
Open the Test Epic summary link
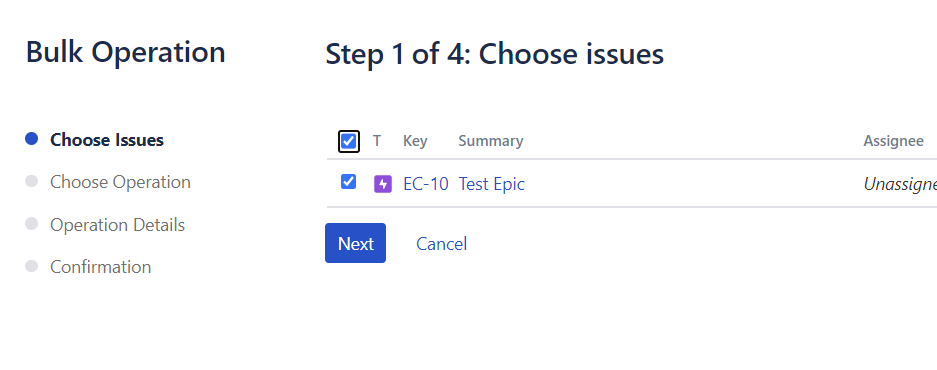pos(492,184)
